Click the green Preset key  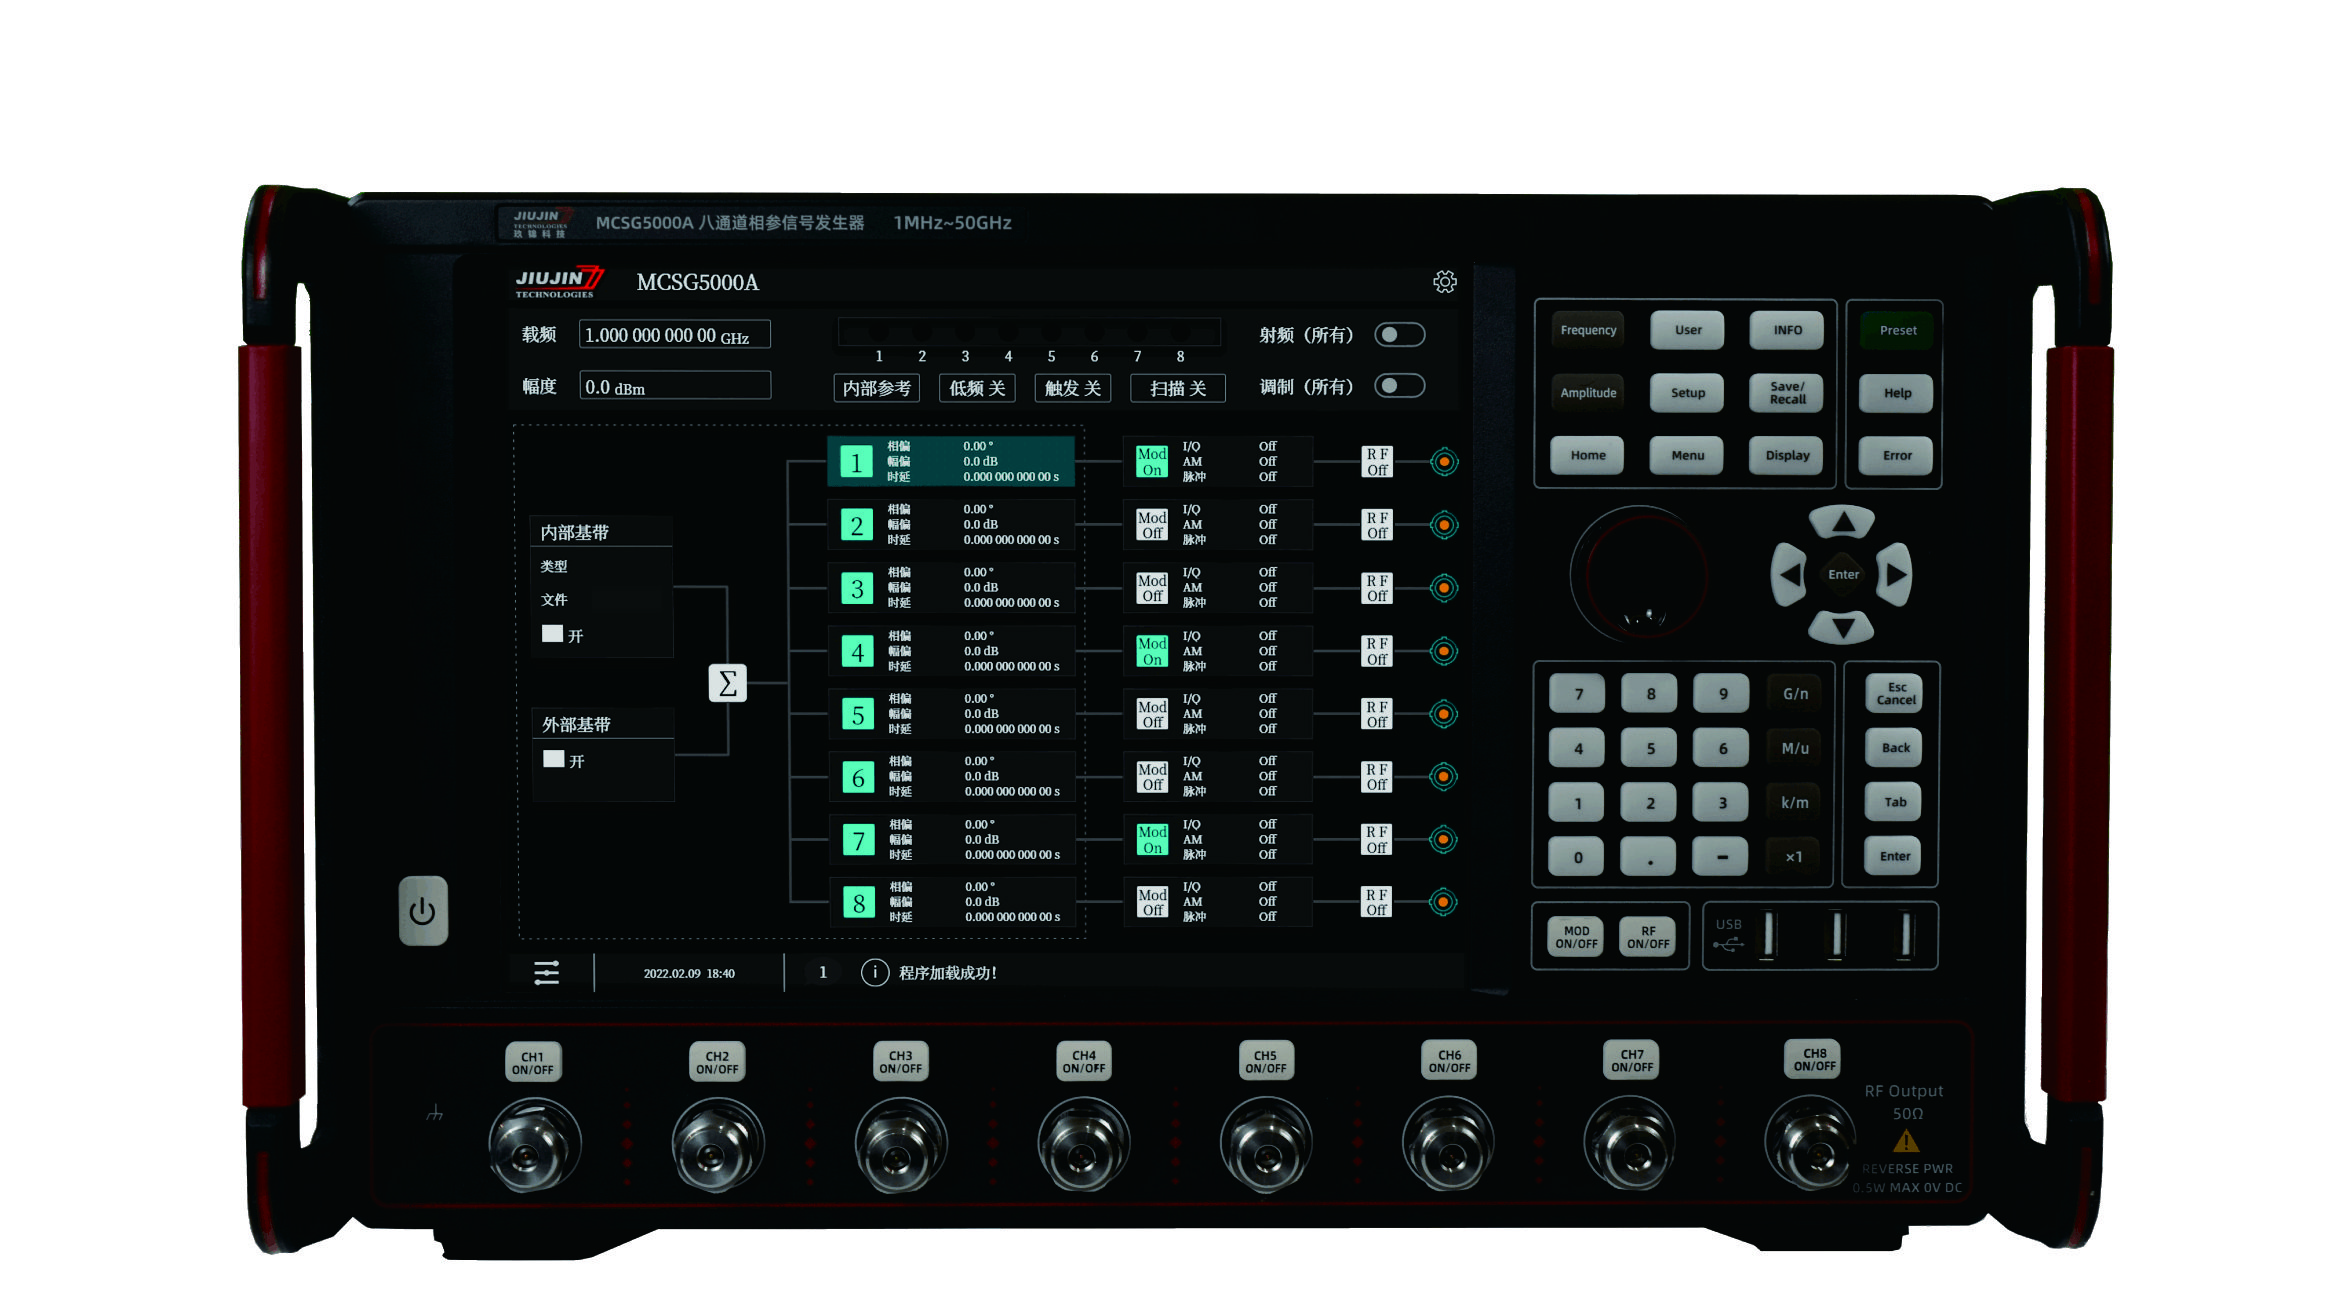tap(1897, 331)
